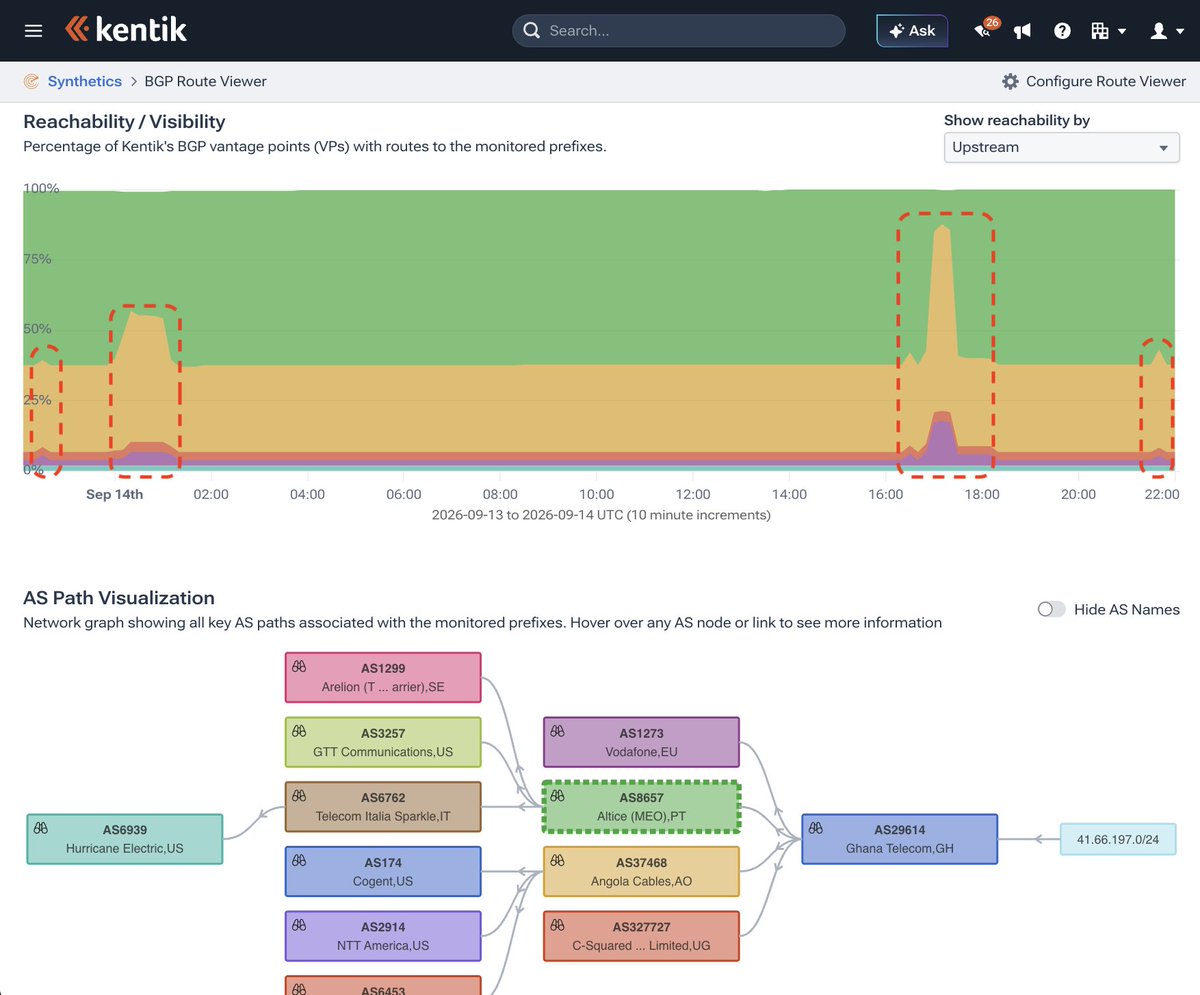Click the Ask AI button

912,30
